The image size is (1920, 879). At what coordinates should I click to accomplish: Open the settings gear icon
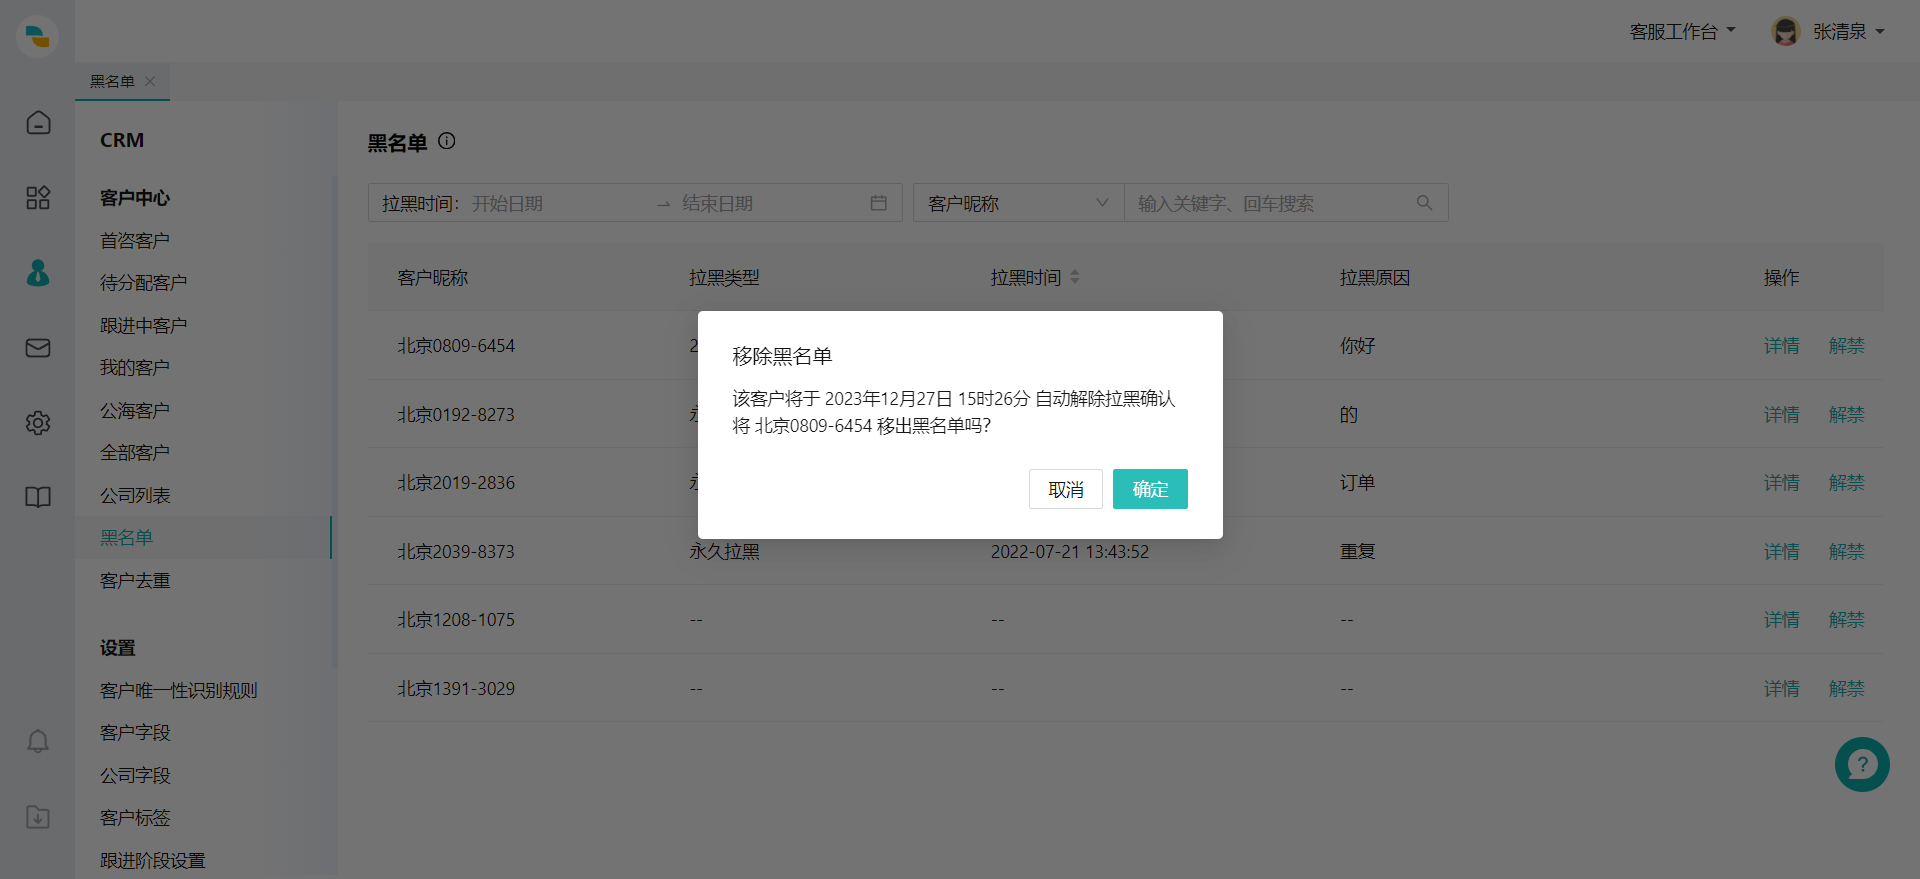(38, 422)
